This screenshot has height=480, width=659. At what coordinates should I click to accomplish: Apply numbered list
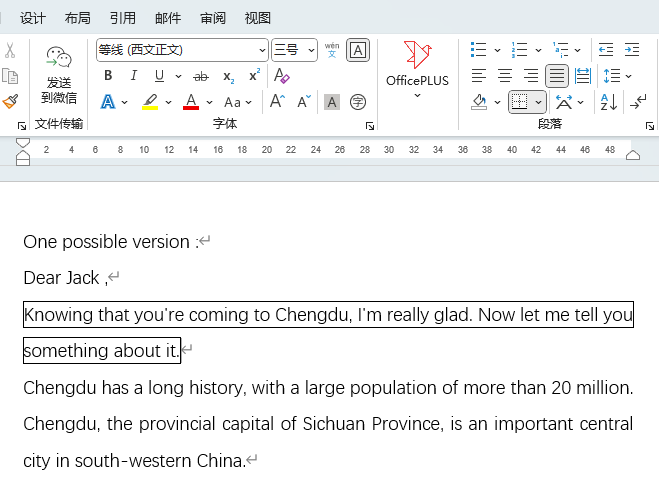pyautogui.click(x=519, y=50)
